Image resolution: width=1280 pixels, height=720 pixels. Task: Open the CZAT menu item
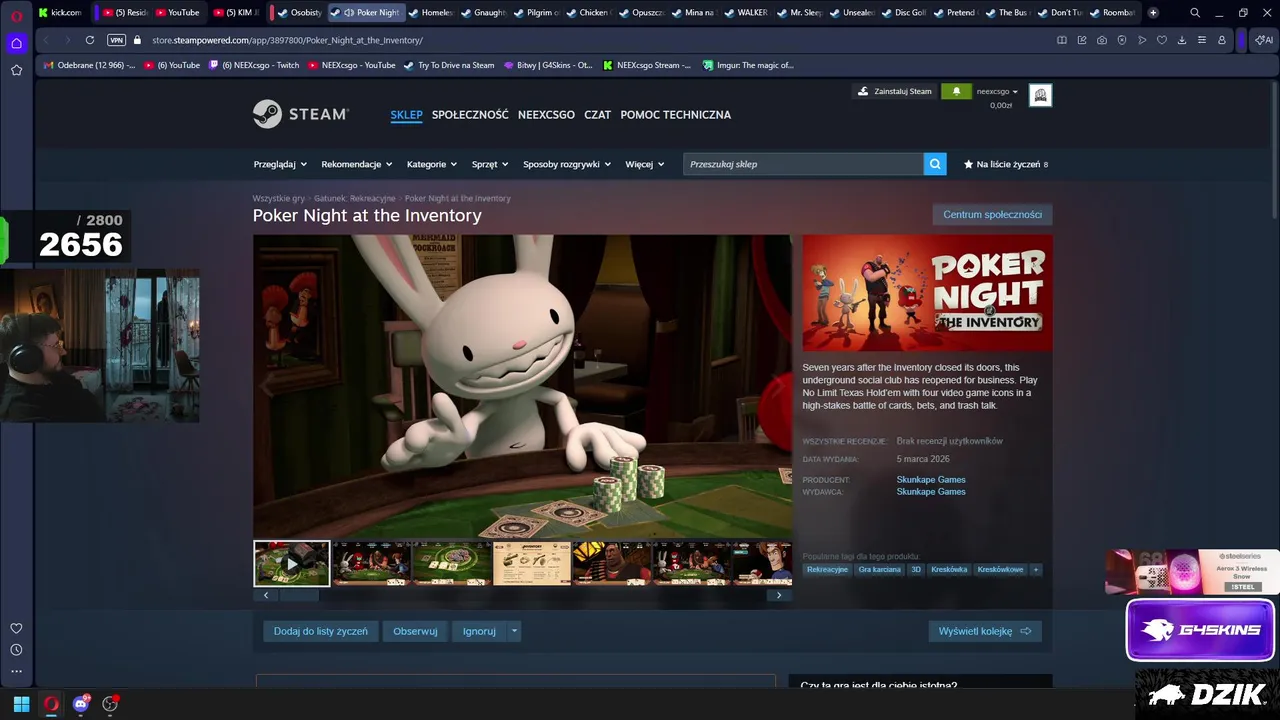[597, 114]
